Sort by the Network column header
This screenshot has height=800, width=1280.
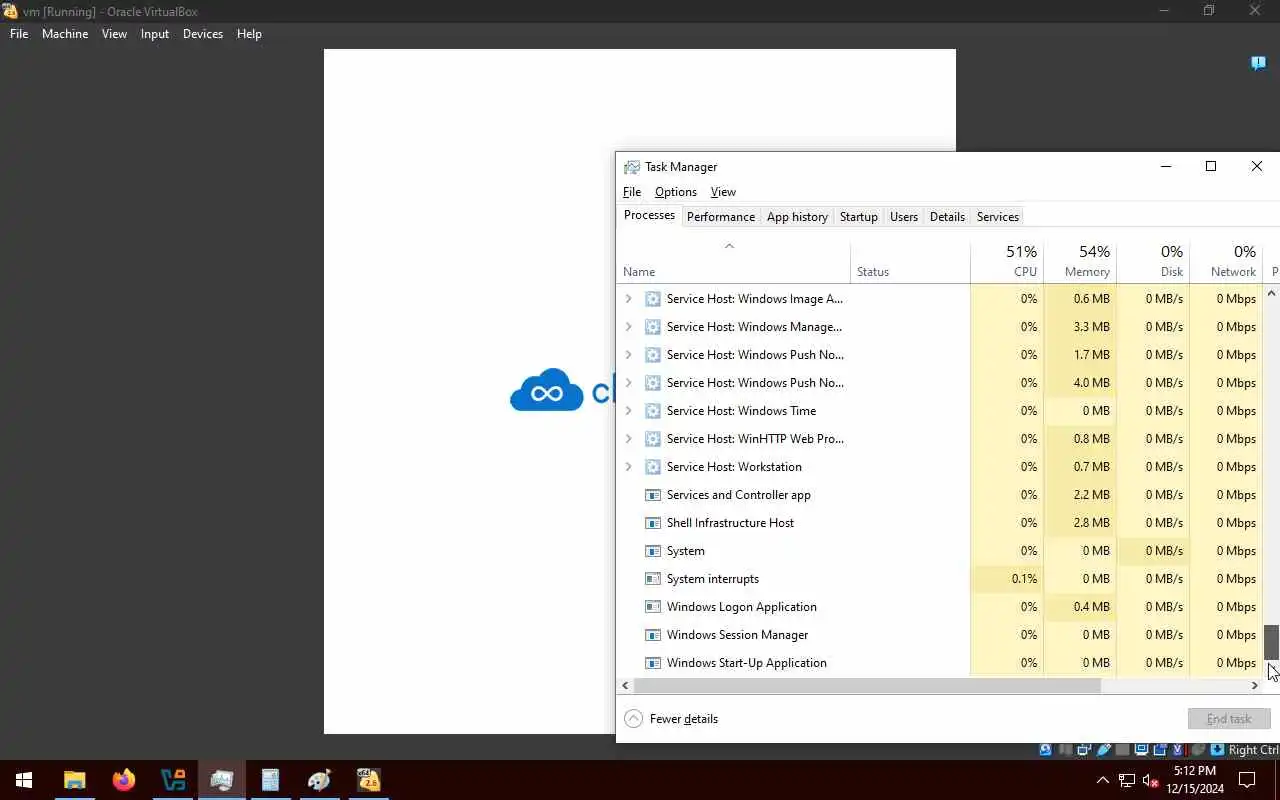click(1226, 261)
